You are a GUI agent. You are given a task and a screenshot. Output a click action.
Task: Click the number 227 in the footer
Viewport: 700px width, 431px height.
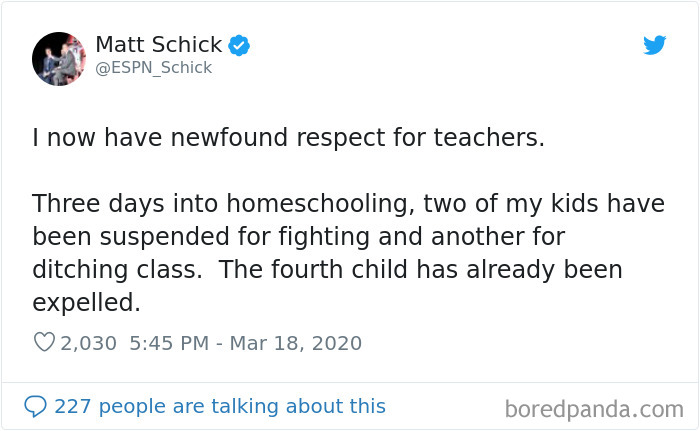coord(72,406)
